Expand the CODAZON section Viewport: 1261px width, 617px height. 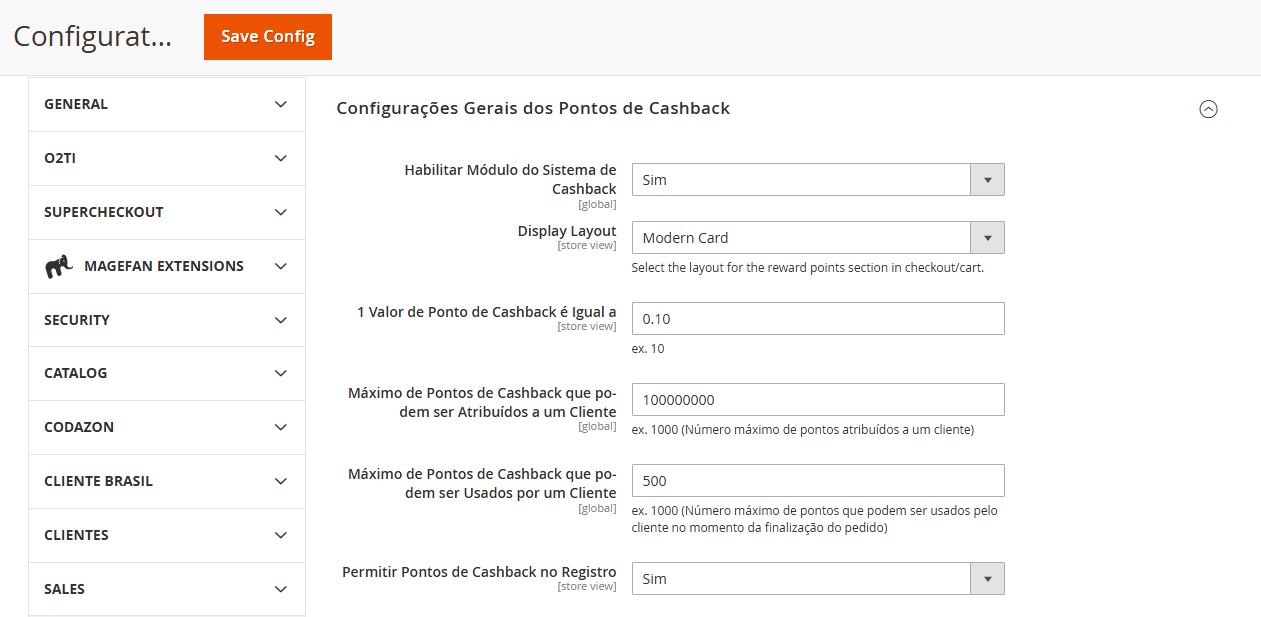click(x=166, y=427)
